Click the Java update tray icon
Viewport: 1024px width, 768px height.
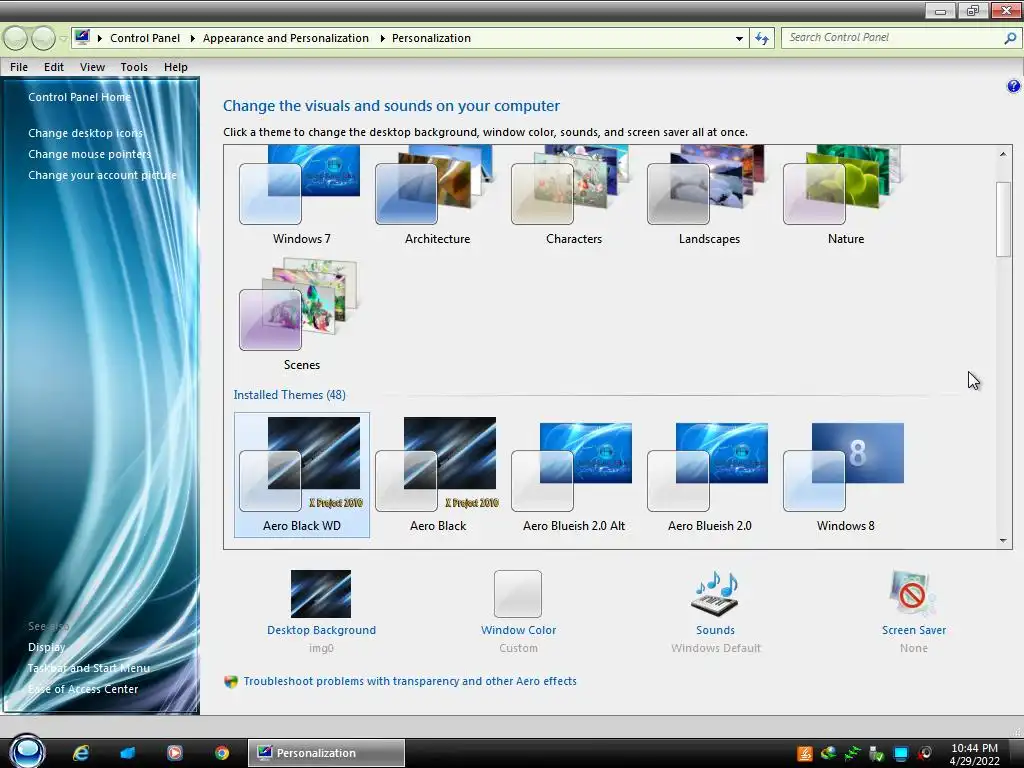tap(805, 754)
